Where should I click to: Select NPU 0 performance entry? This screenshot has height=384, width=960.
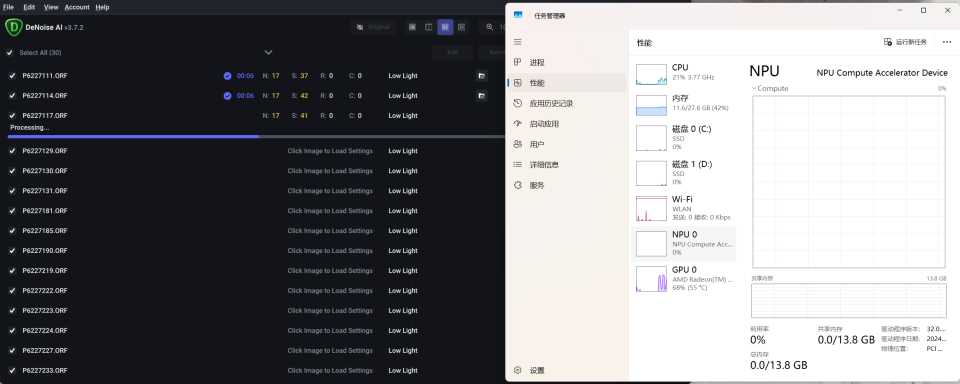[684, 243]
